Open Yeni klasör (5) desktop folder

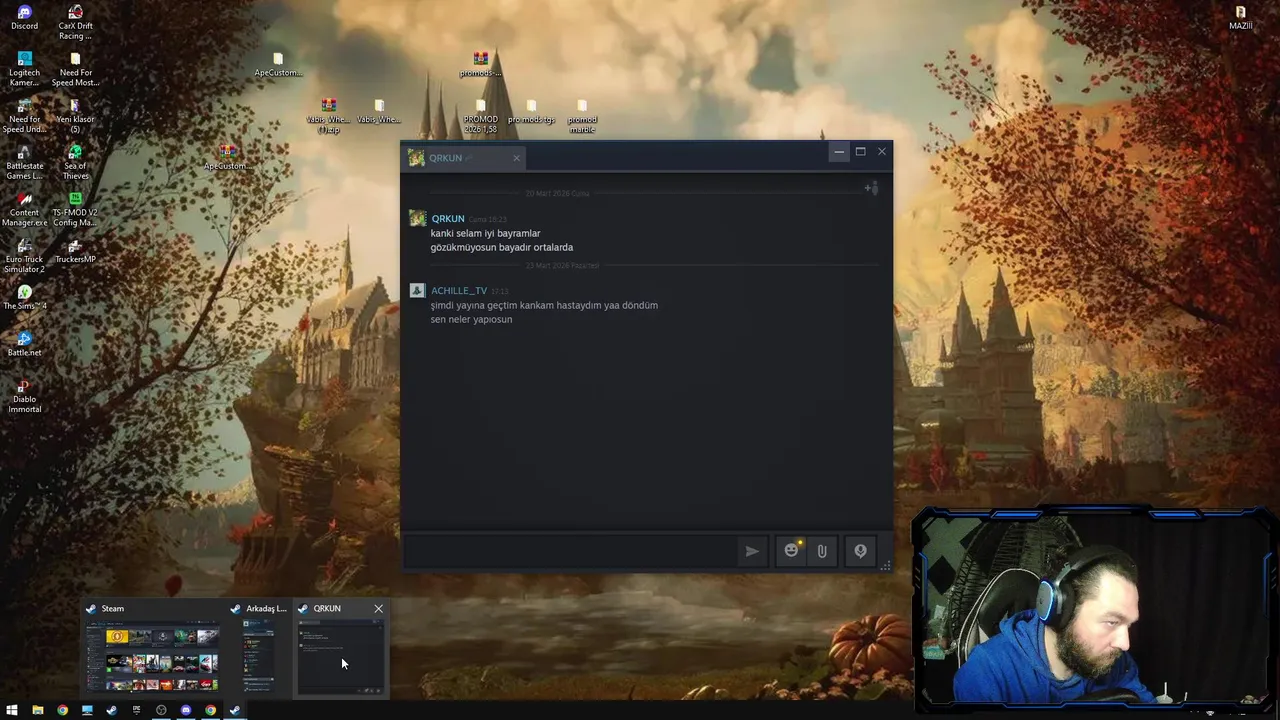[x=75, y=115]
